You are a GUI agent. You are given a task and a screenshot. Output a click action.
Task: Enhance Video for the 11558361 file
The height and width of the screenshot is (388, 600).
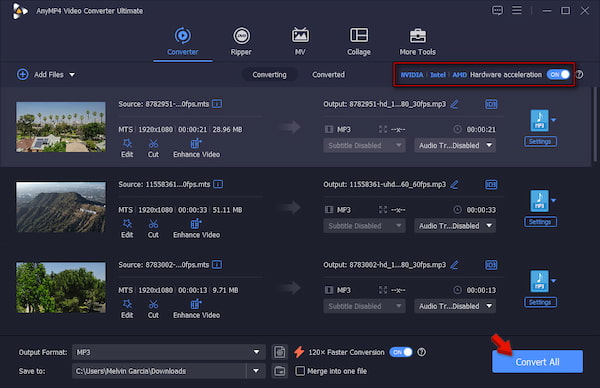pos(196,229)
